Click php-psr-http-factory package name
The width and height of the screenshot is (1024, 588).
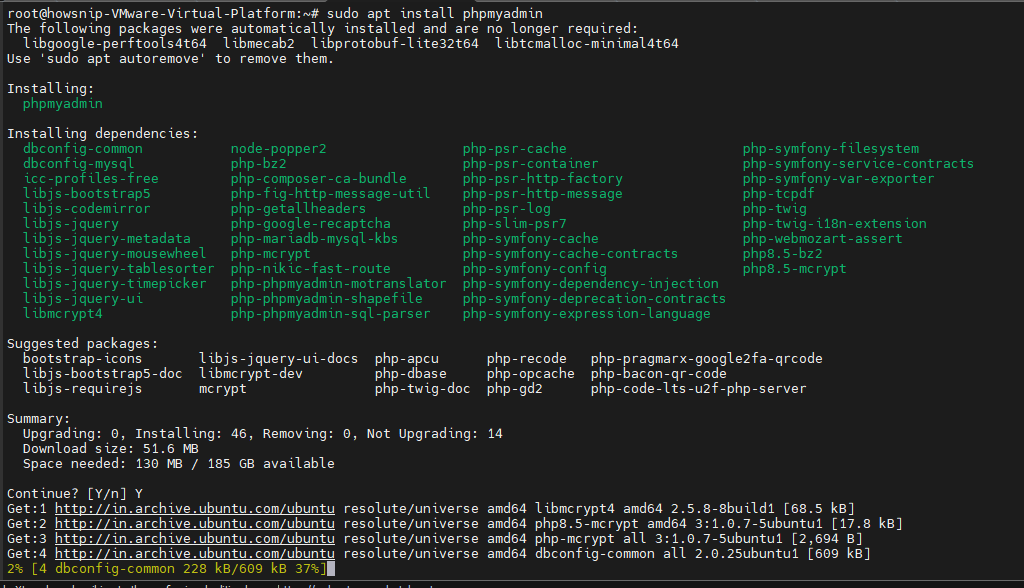pyautogui.click(x=543, y=179)
